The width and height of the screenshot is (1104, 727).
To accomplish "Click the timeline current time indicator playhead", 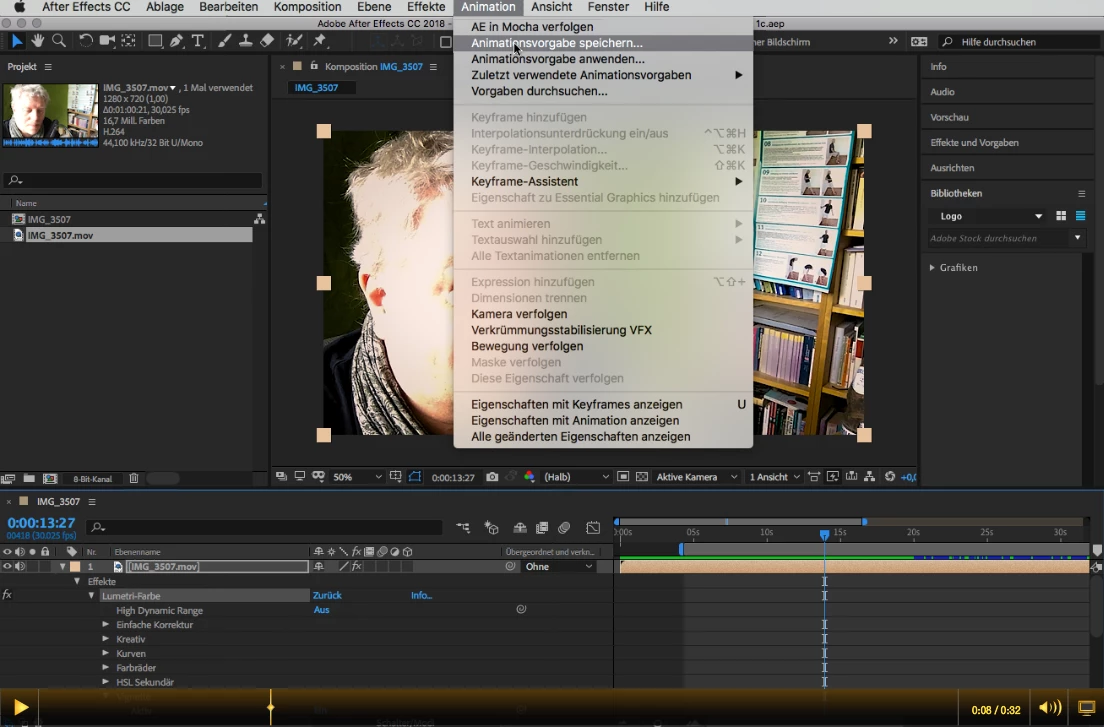I will tap(824, 535).
